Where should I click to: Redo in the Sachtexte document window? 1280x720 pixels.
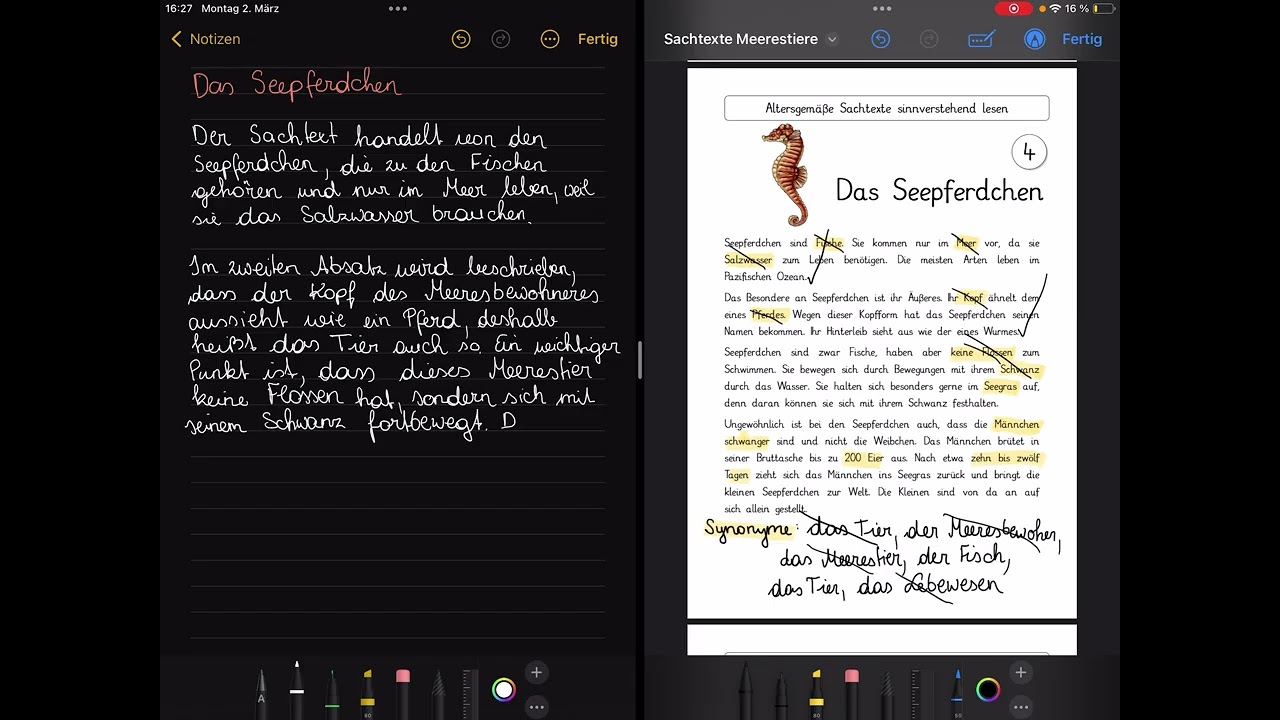[929, 39]
